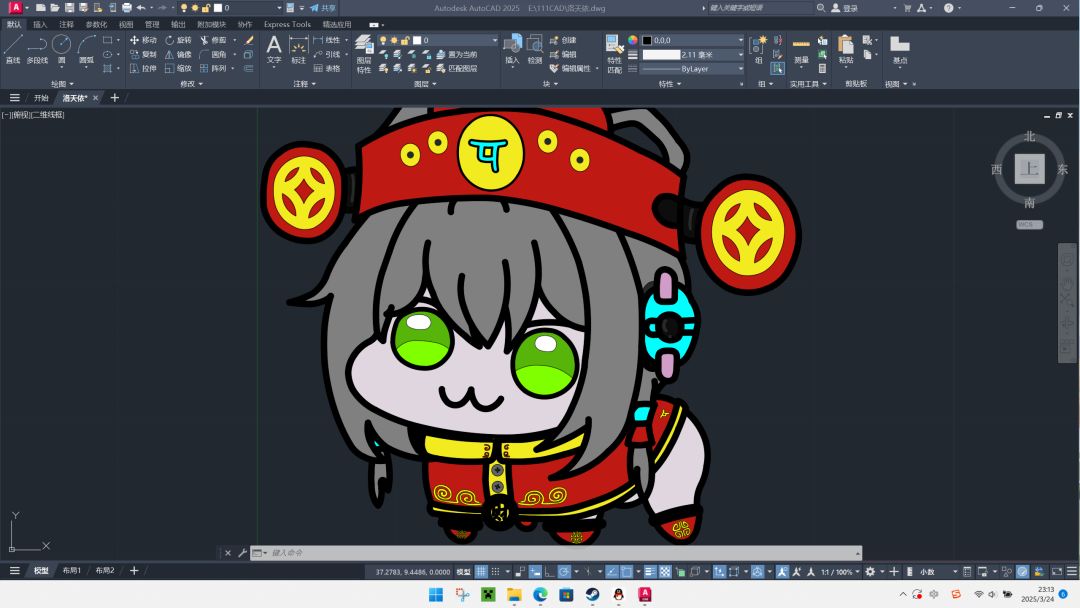Click the Scale (缩放) tool

click(x=178, y=68)
